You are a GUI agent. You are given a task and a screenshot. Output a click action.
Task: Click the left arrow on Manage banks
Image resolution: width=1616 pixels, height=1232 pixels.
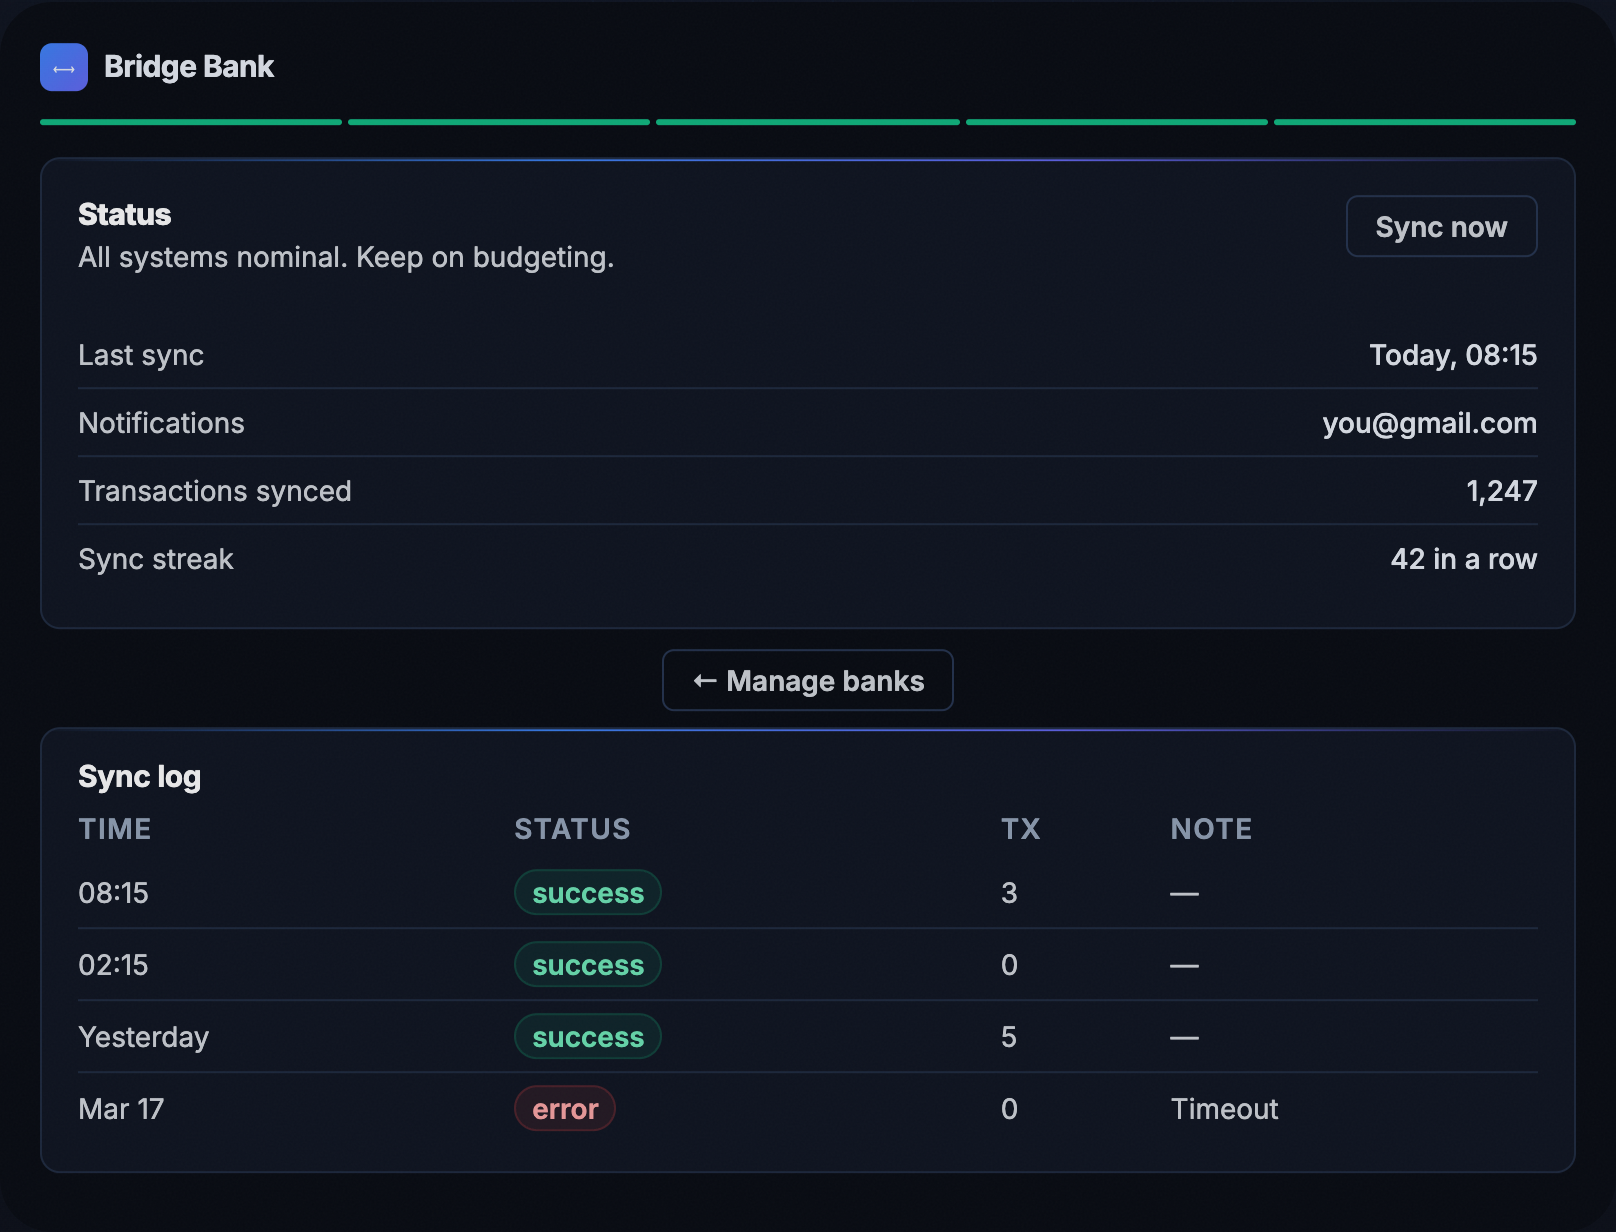tap(703, 680)
